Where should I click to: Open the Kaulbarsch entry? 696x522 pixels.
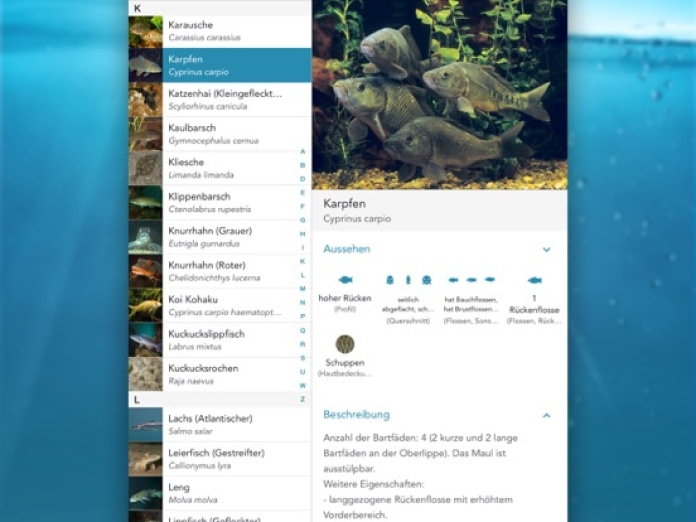220,134
